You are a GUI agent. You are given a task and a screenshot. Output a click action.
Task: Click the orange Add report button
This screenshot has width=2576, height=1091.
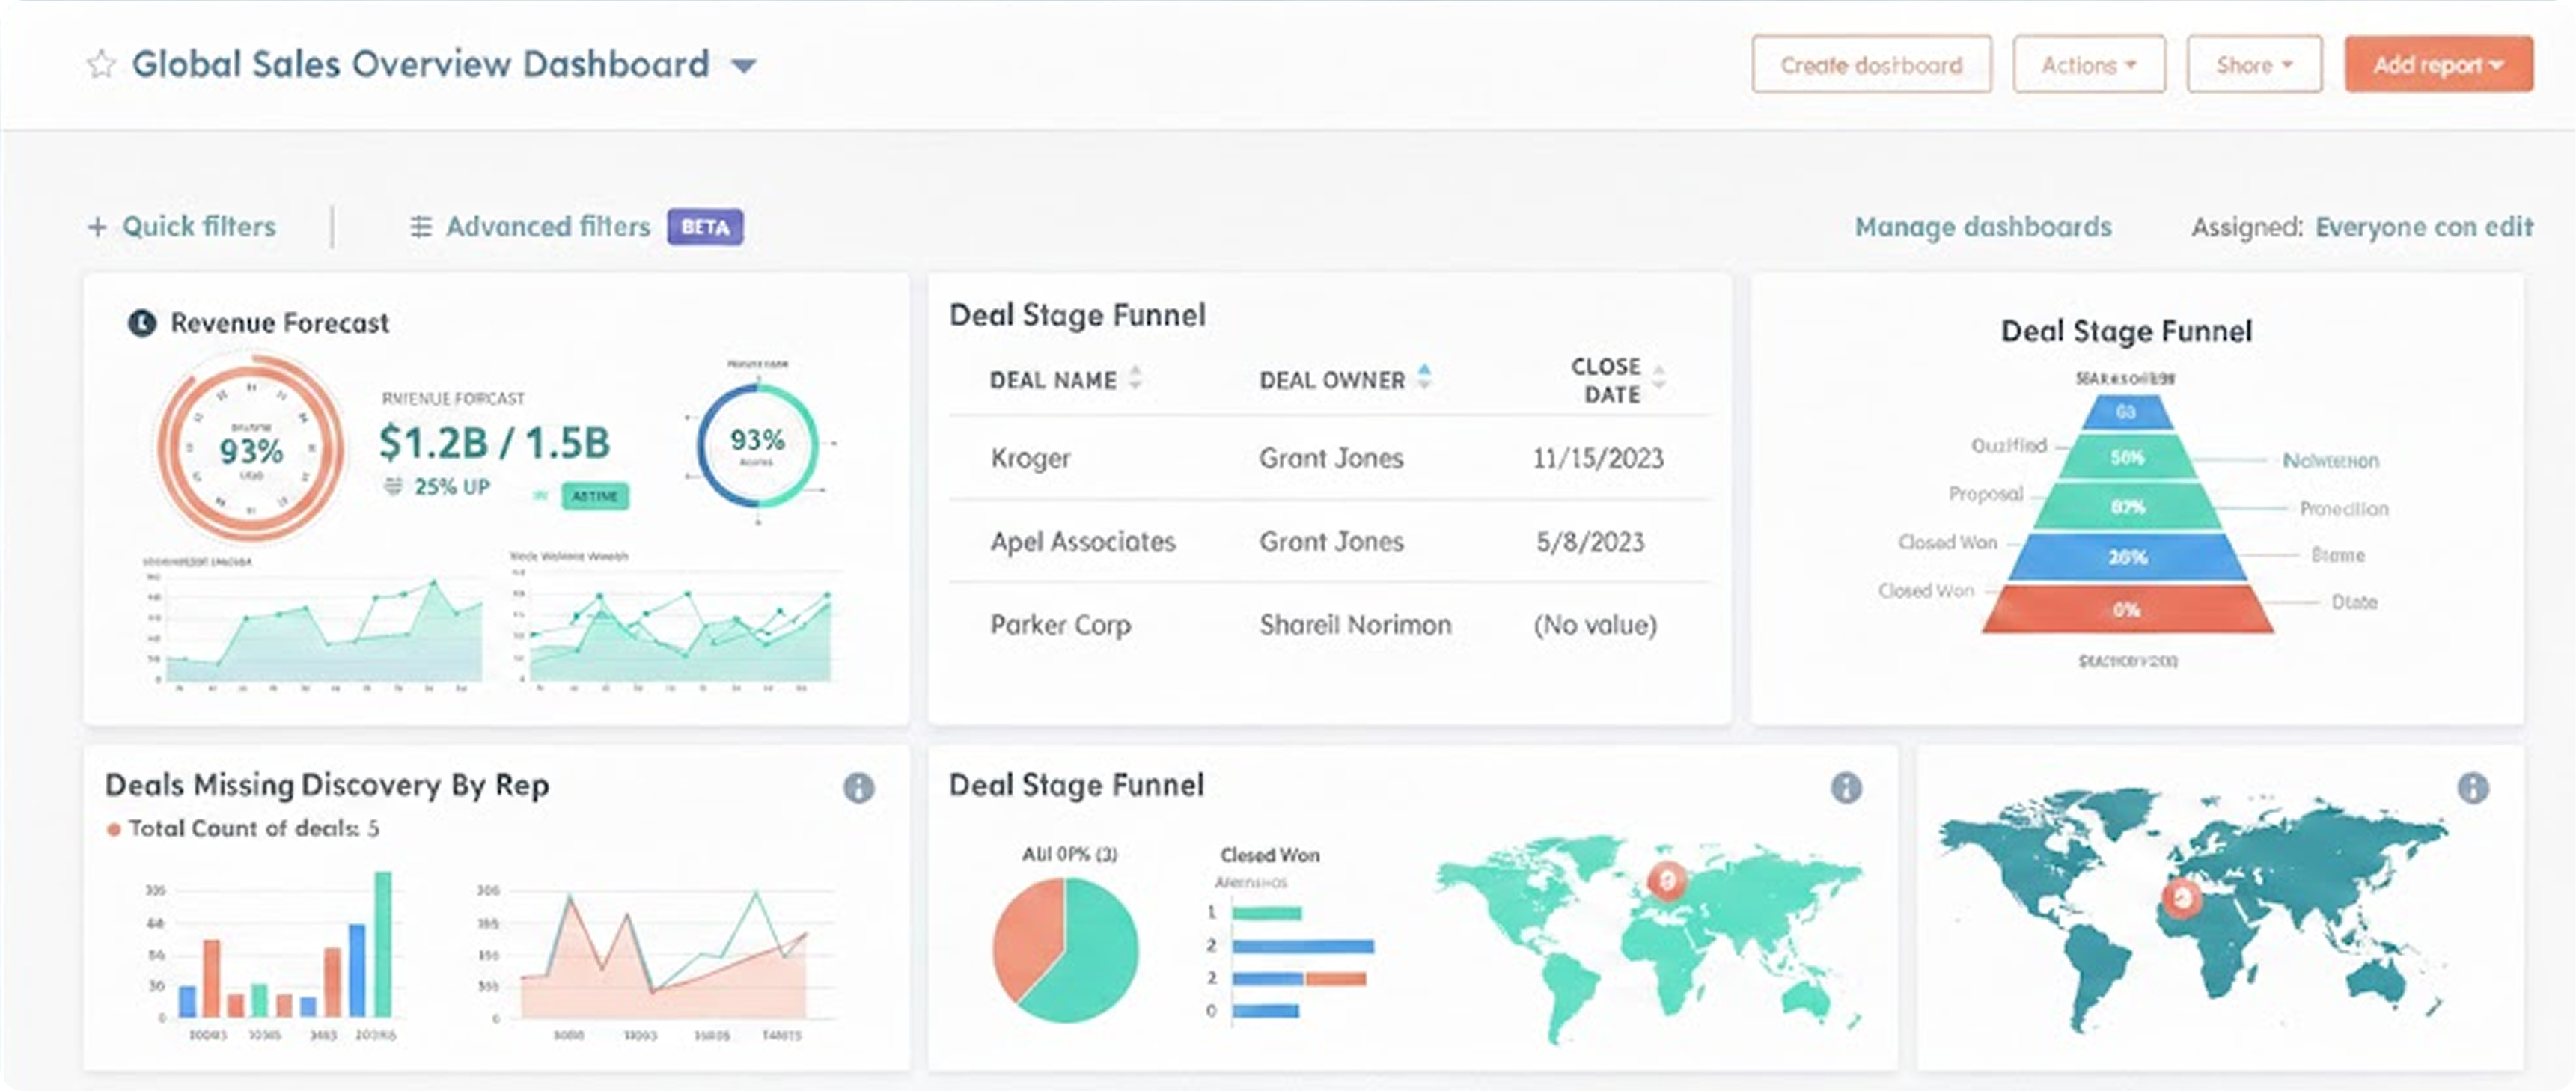[2438, 65]
